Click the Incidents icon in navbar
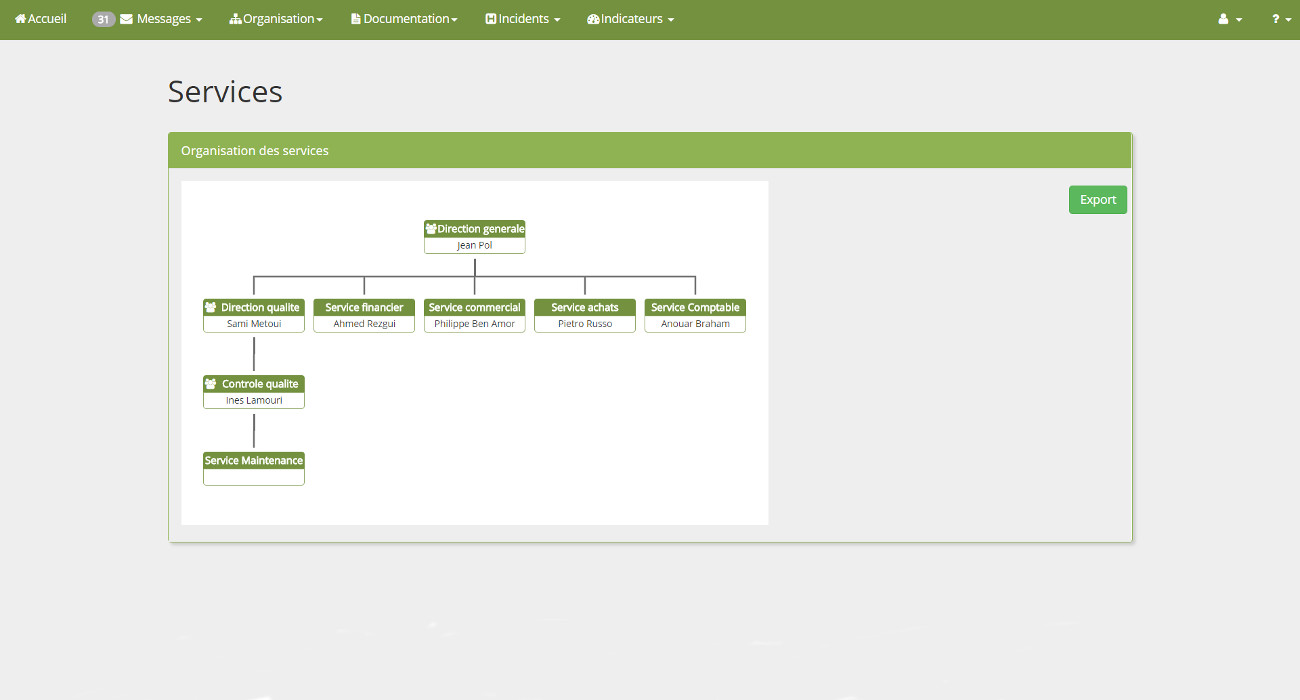The width and height of the screenshot is (1300, 700). pyautogui.click(x=491, y=19)
